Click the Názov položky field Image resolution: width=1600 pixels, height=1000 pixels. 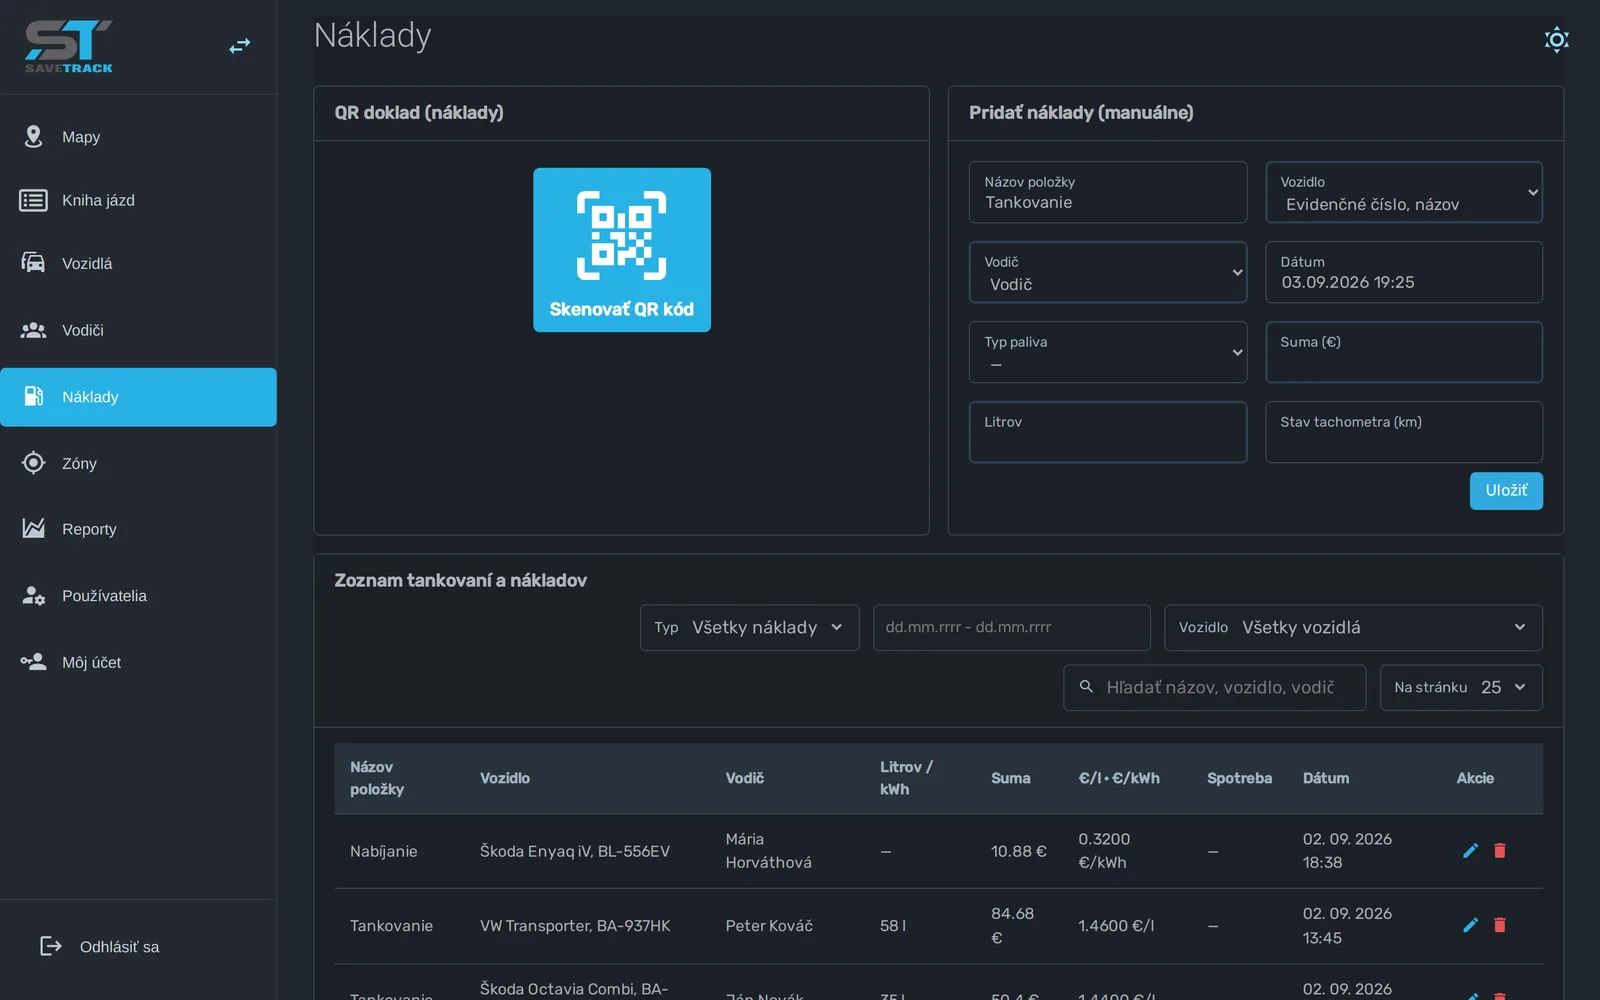(1108, 192)
